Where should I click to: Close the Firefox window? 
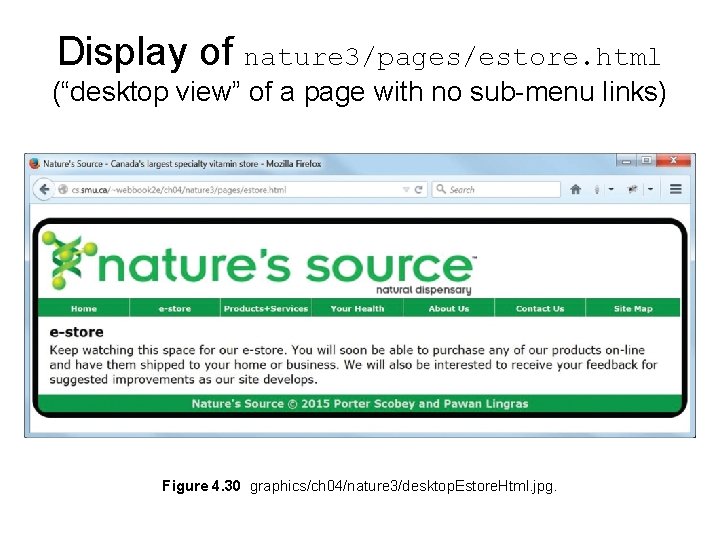pos(673,160)
